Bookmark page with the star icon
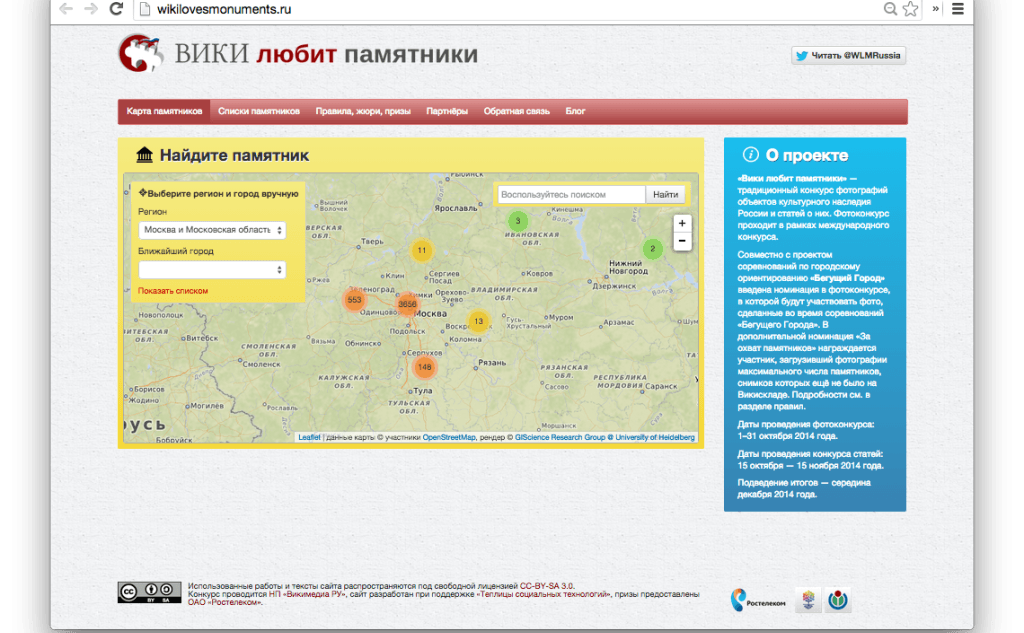This screenshot has width=1024, height=633. point(910,9)
